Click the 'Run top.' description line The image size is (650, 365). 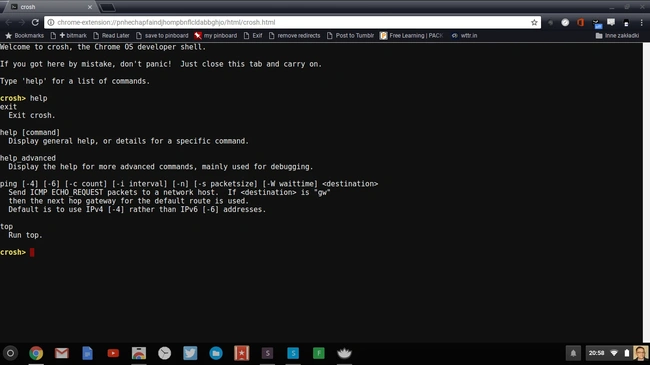point(25,235)
